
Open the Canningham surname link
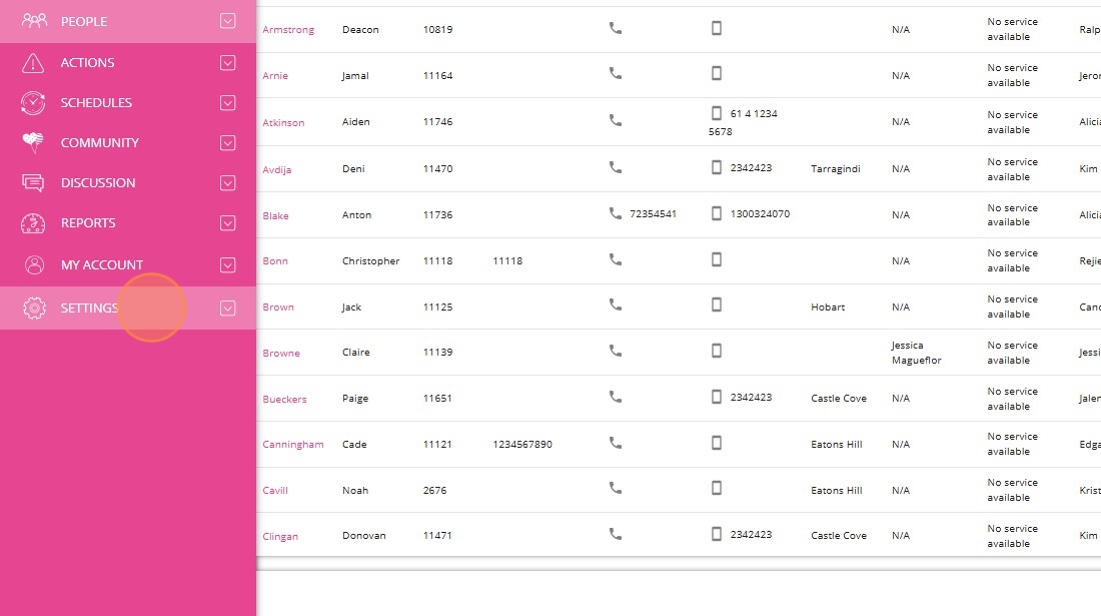click(293, 444)
